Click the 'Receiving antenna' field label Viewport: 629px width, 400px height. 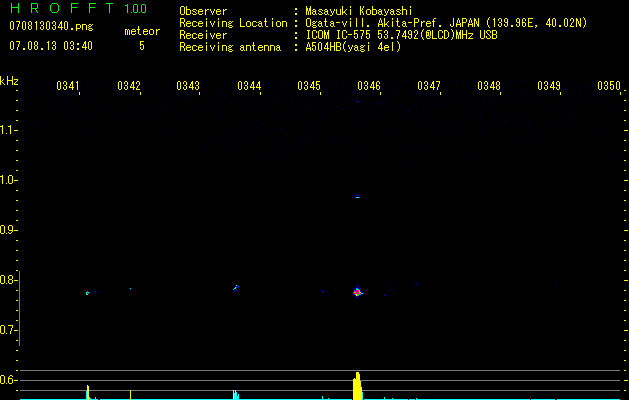click(230, 47)
